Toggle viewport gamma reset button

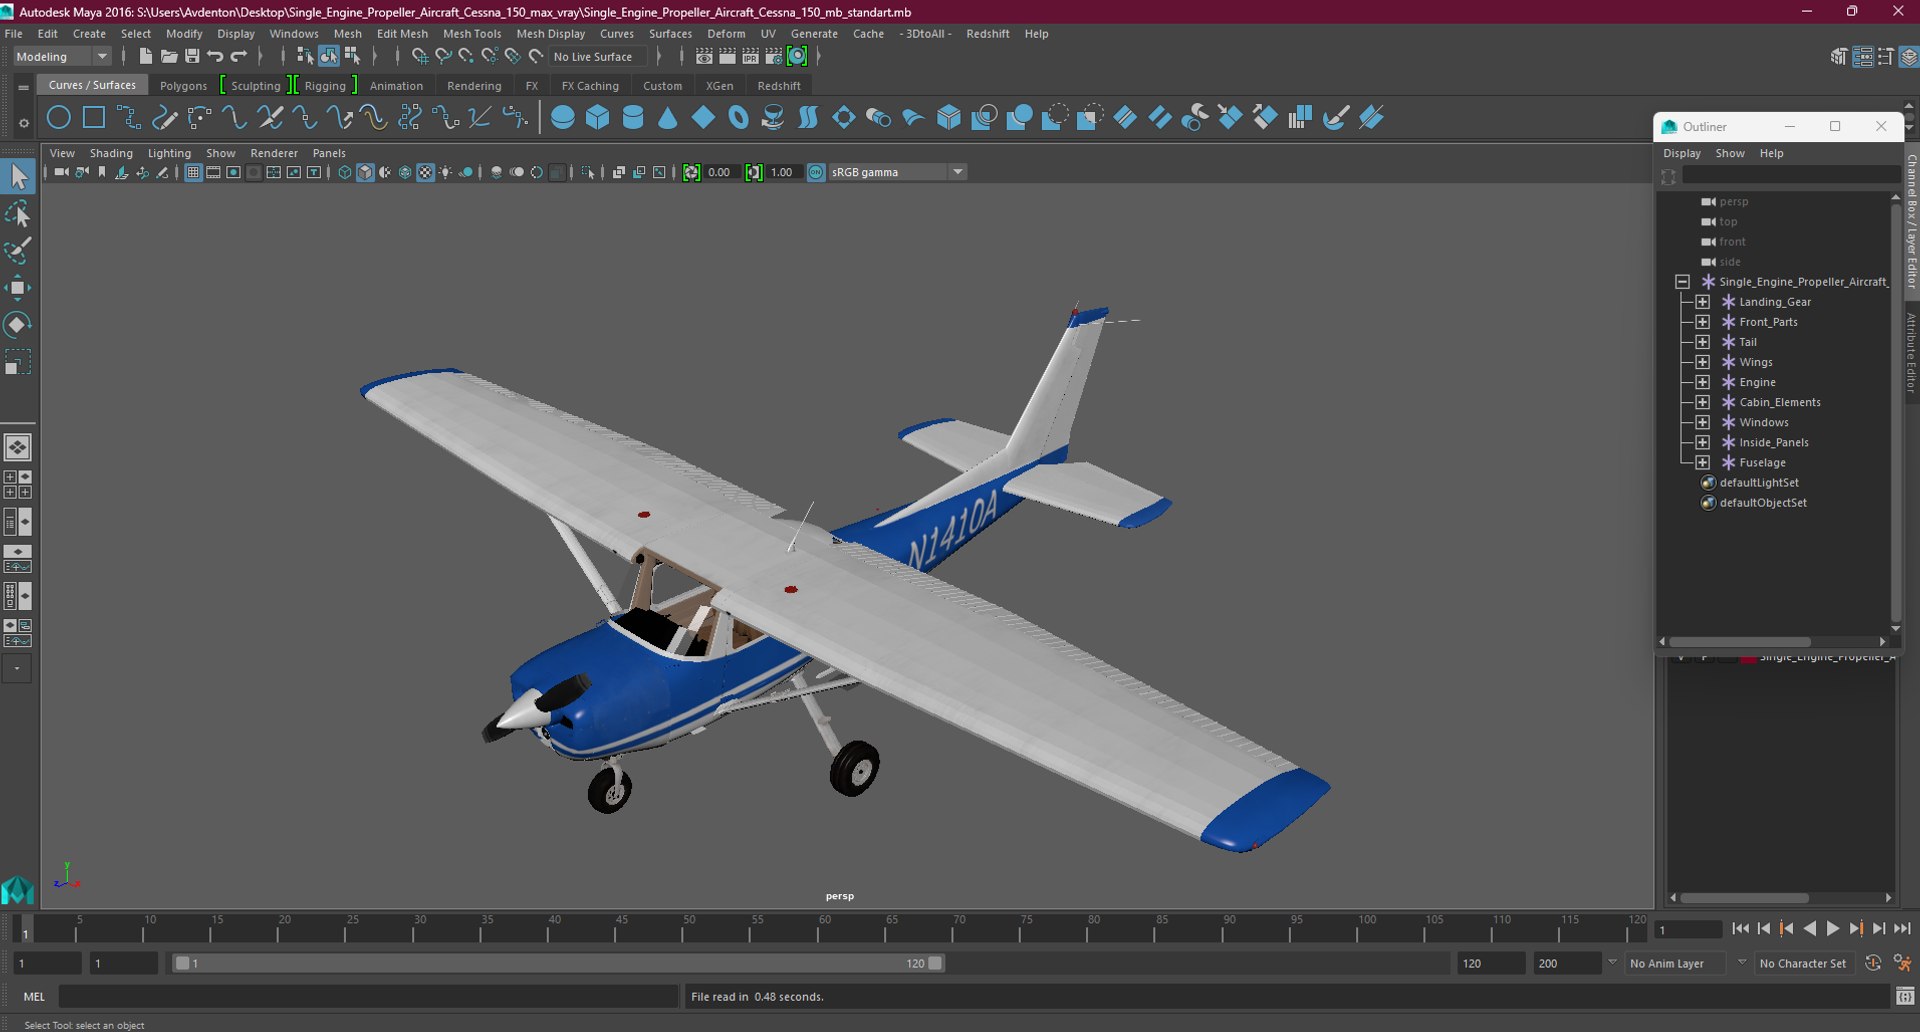pyautogui.click(x=753, y=172)
